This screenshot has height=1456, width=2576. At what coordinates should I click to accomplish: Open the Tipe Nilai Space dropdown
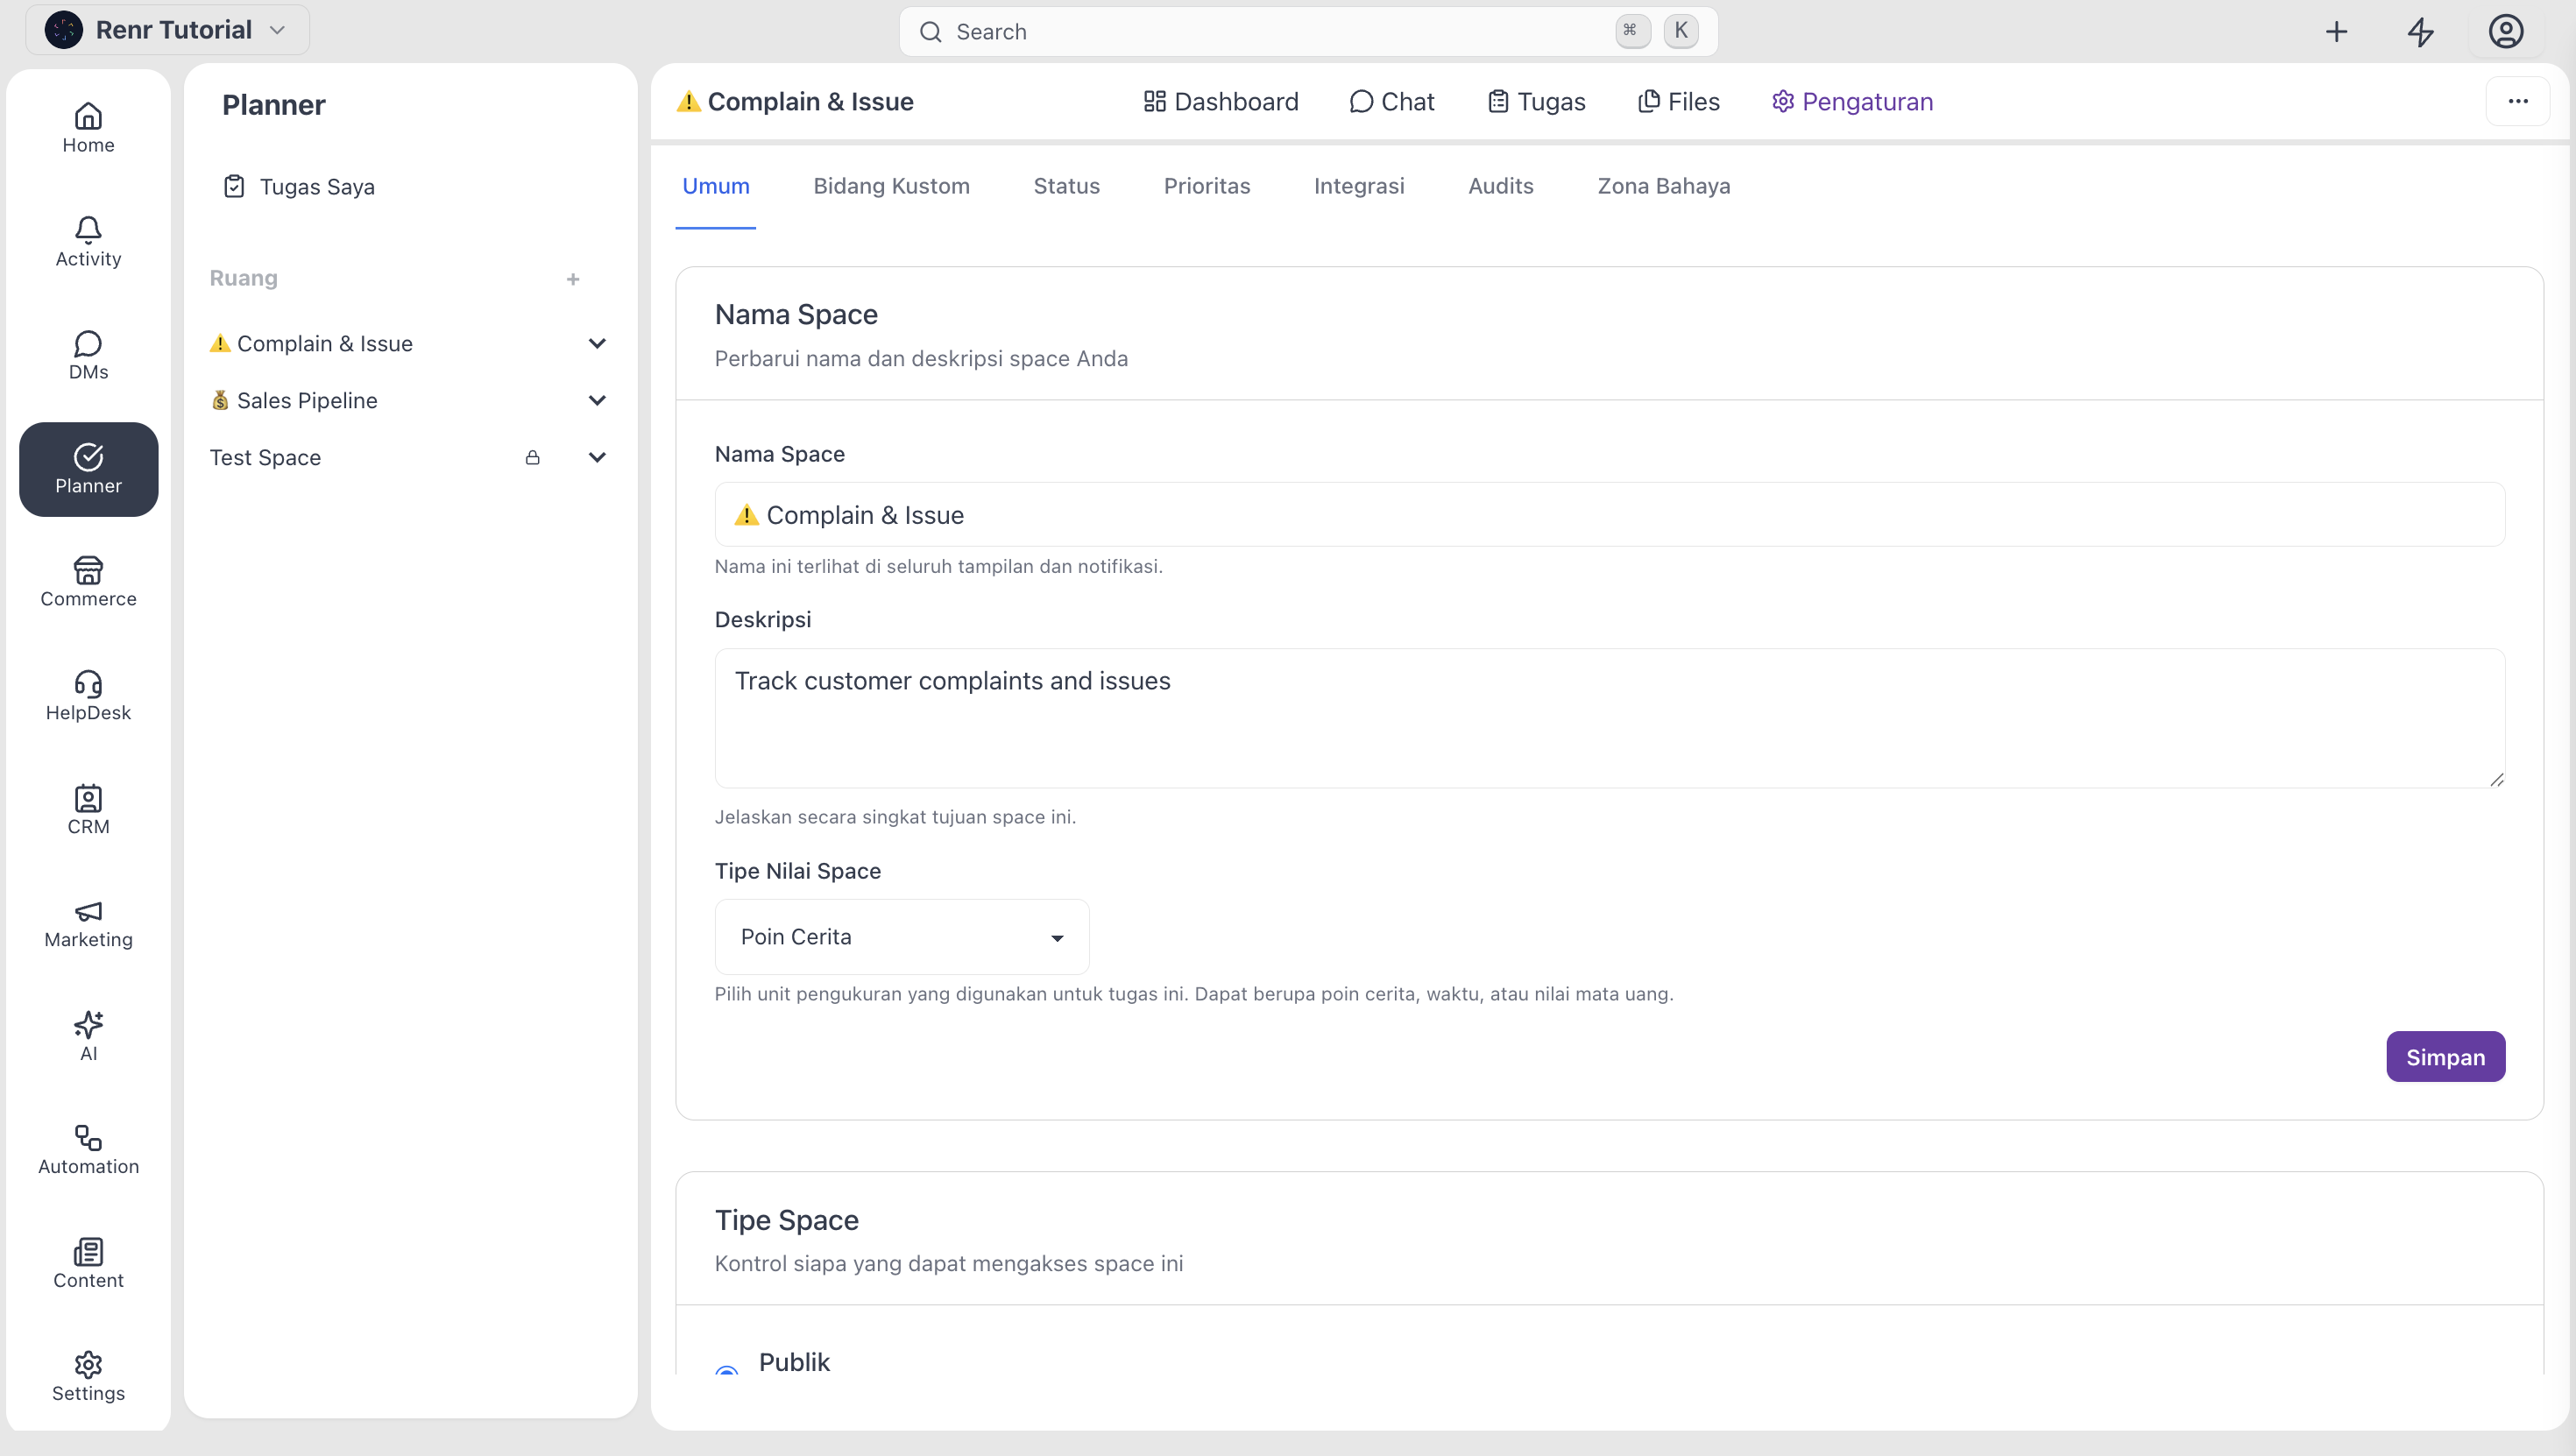tap(902, 937)
